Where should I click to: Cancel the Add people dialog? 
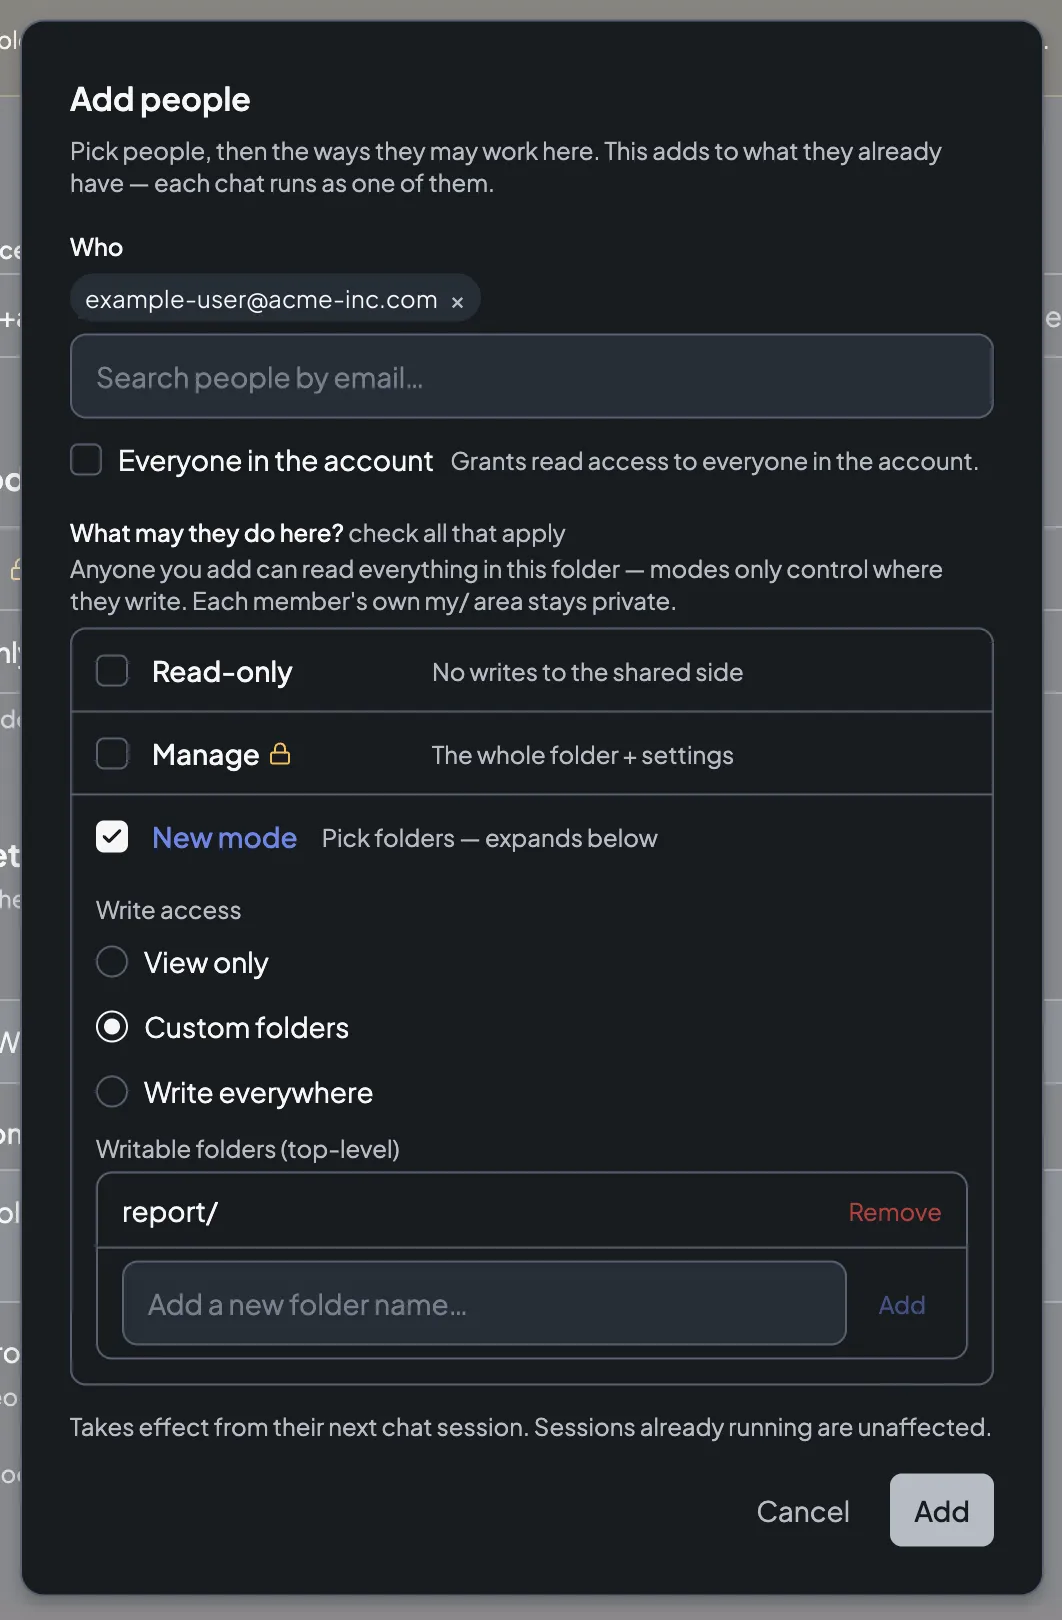point(803,1511)
